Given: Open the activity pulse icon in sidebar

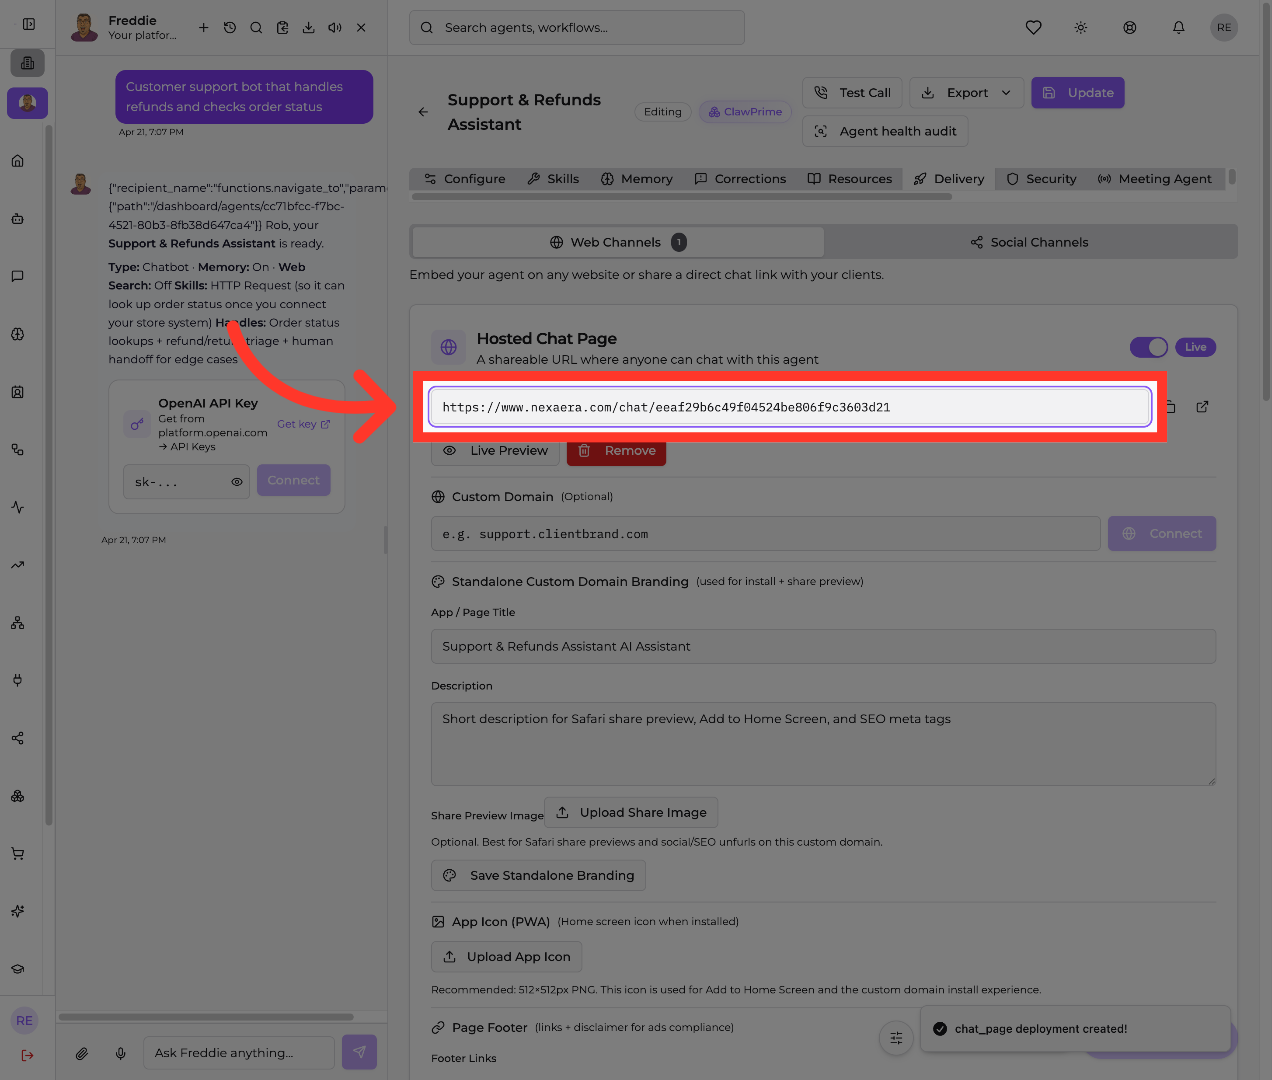Looking at the screenshot, I should click(x=18, y=507).
